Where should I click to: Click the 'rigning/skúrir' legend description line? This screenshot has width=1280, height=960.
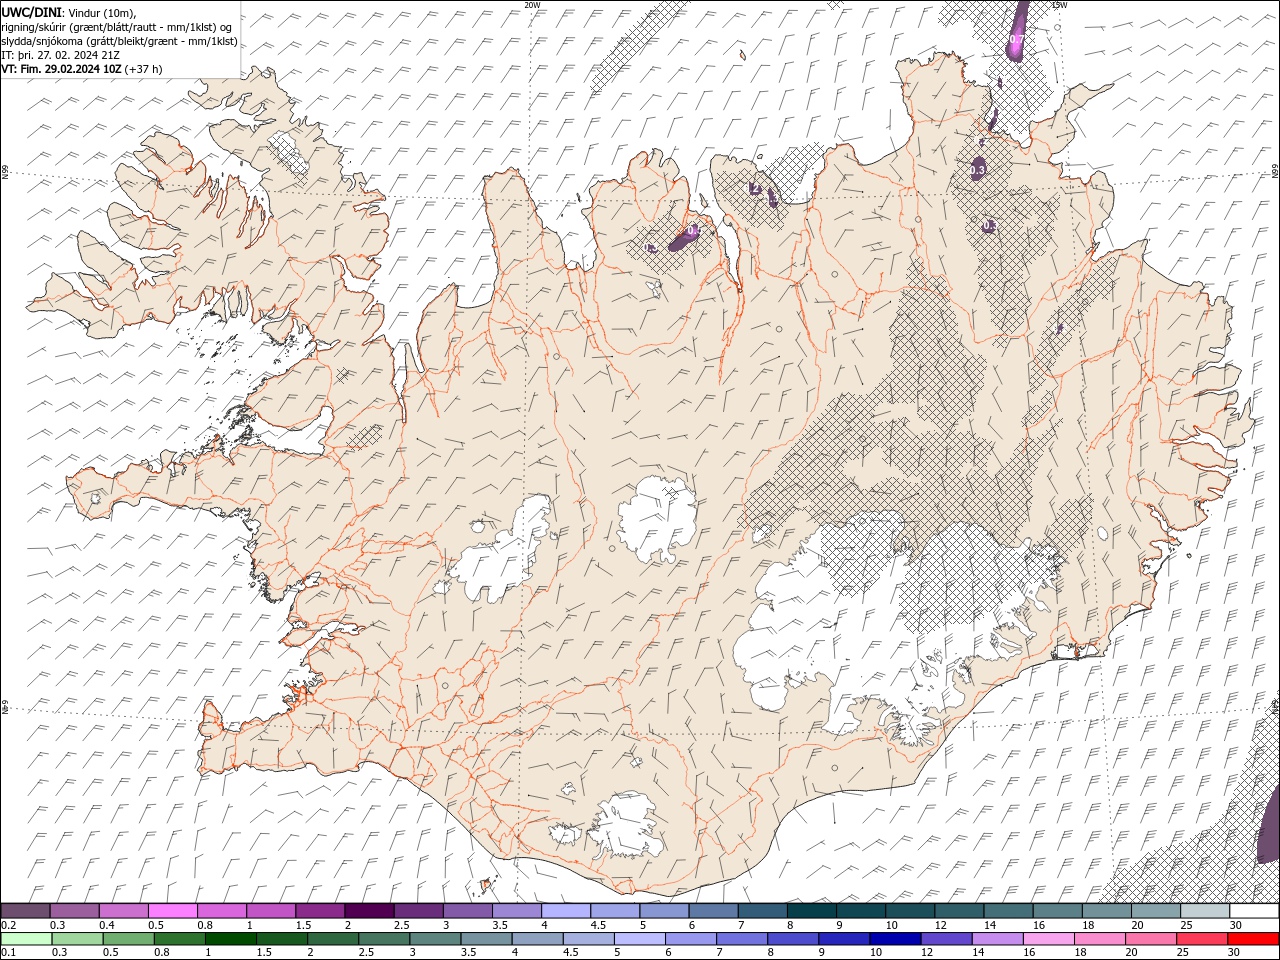coord(117,26)
